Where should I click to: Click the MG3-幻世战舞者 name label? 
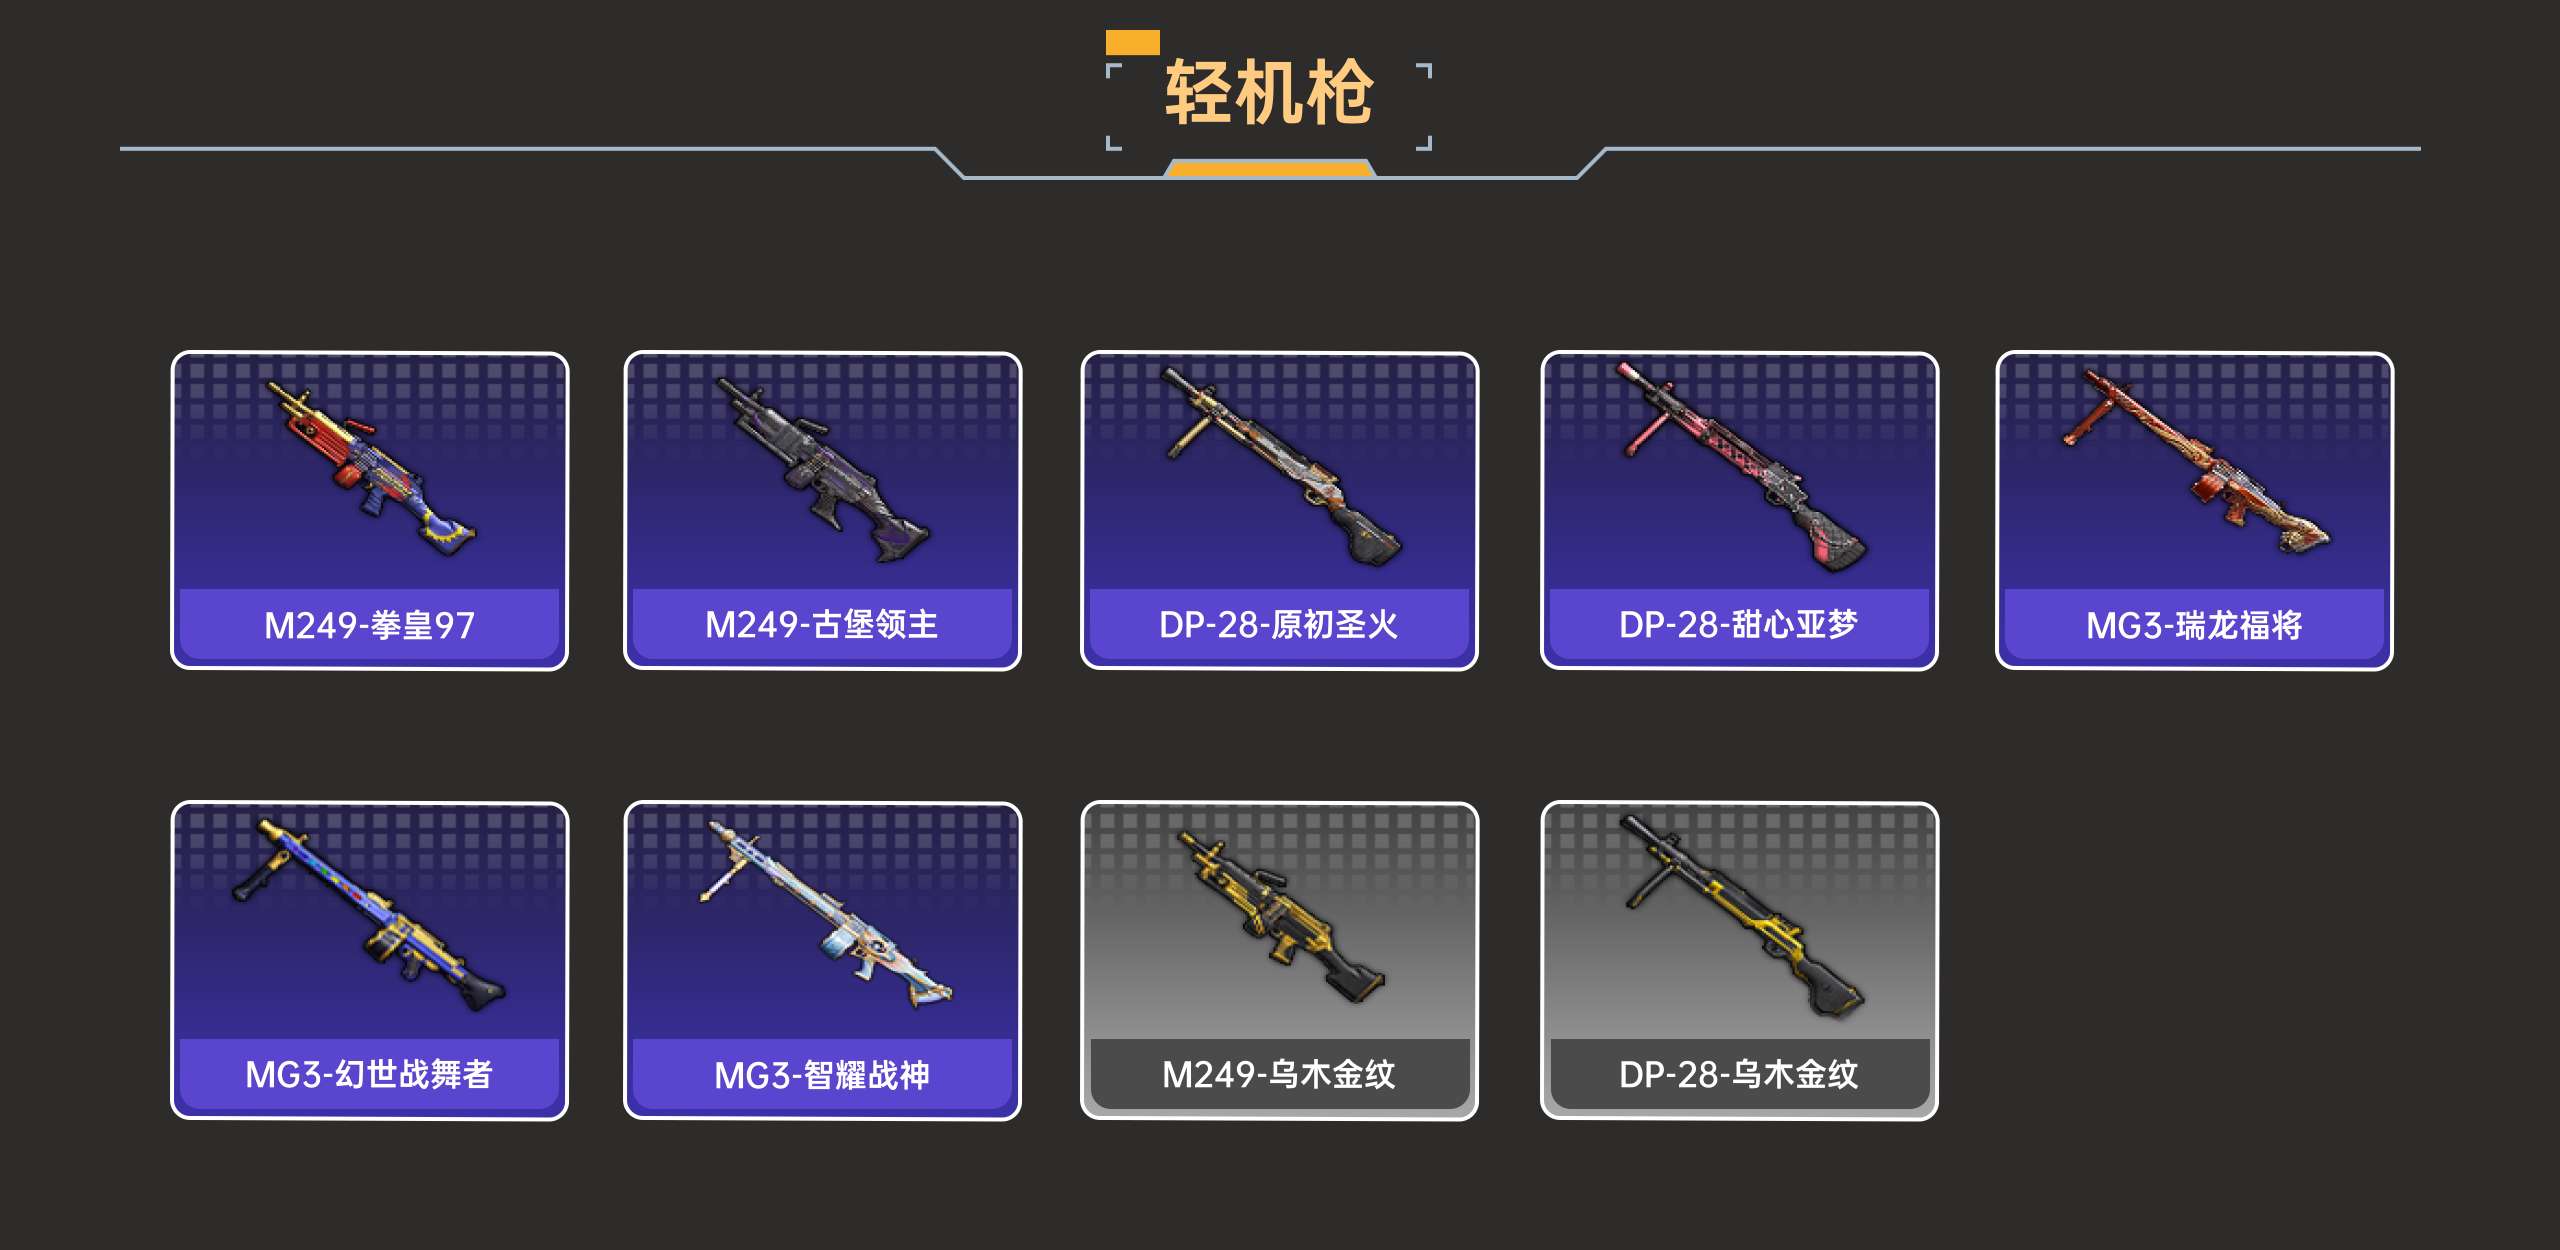coord(369,1075)
